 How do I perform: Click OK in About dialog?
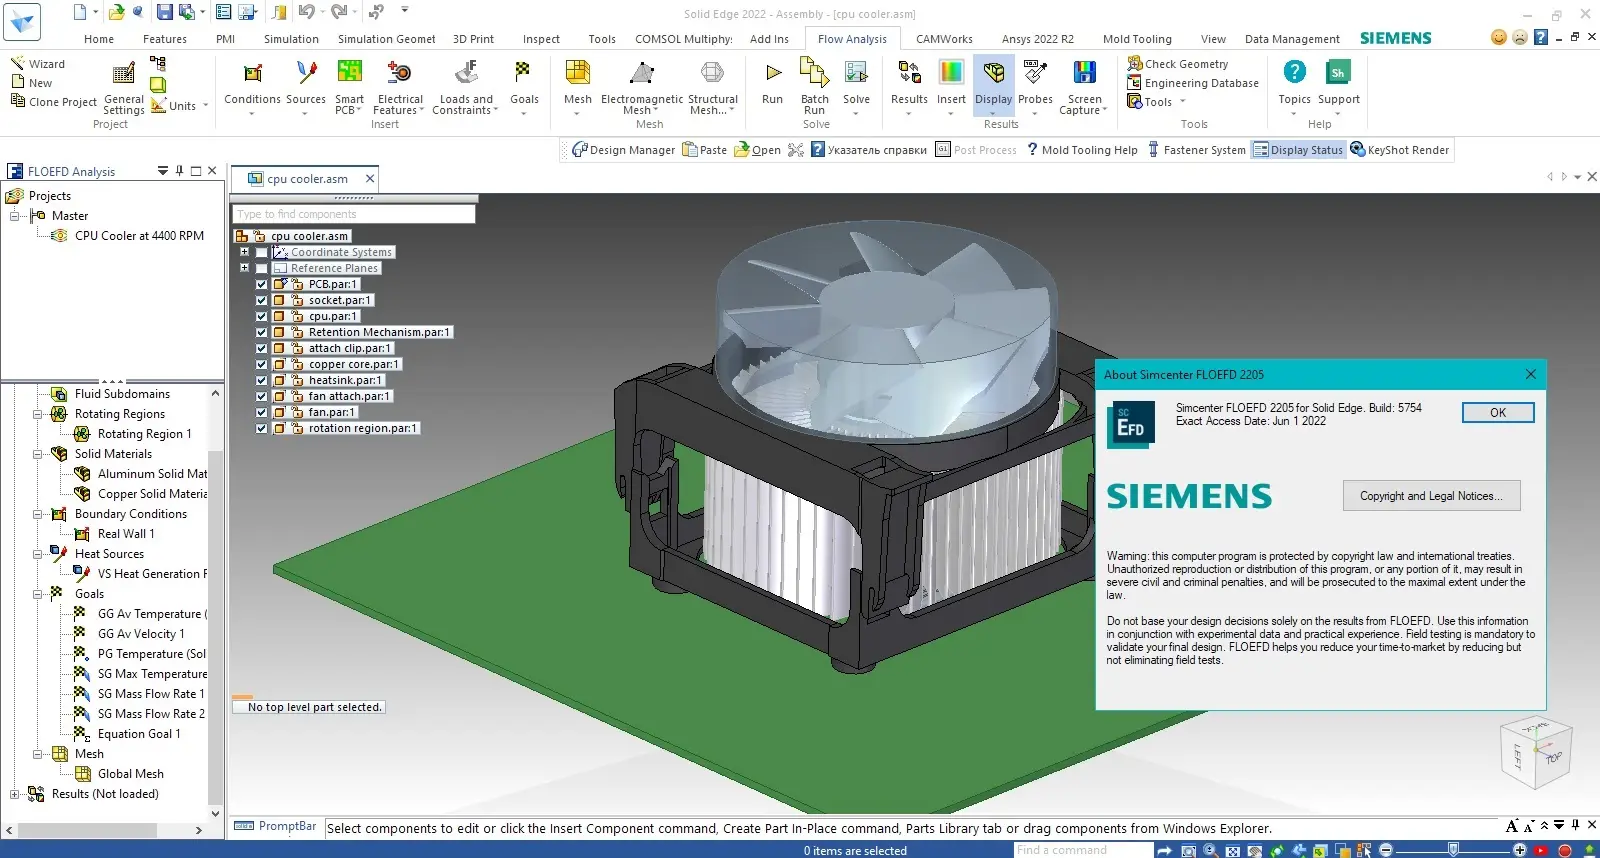(x=1497, y=413)
